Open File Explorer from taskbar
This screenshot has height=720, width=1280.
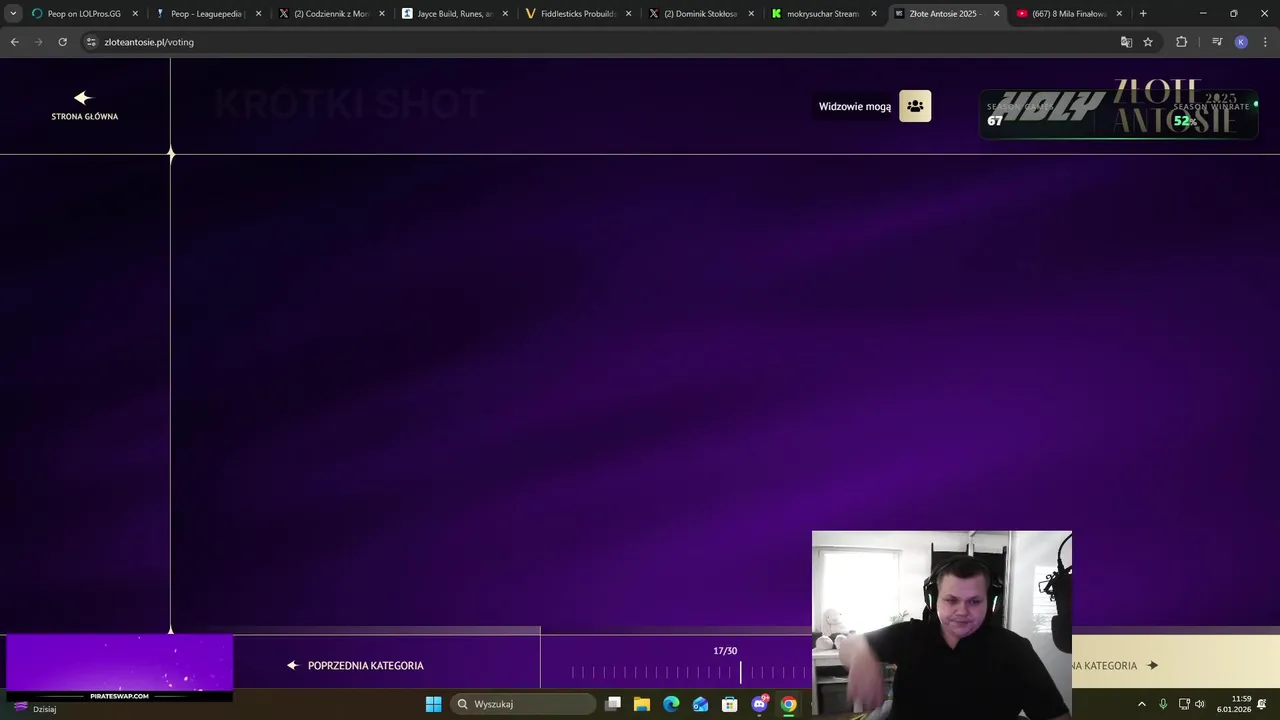642,704
